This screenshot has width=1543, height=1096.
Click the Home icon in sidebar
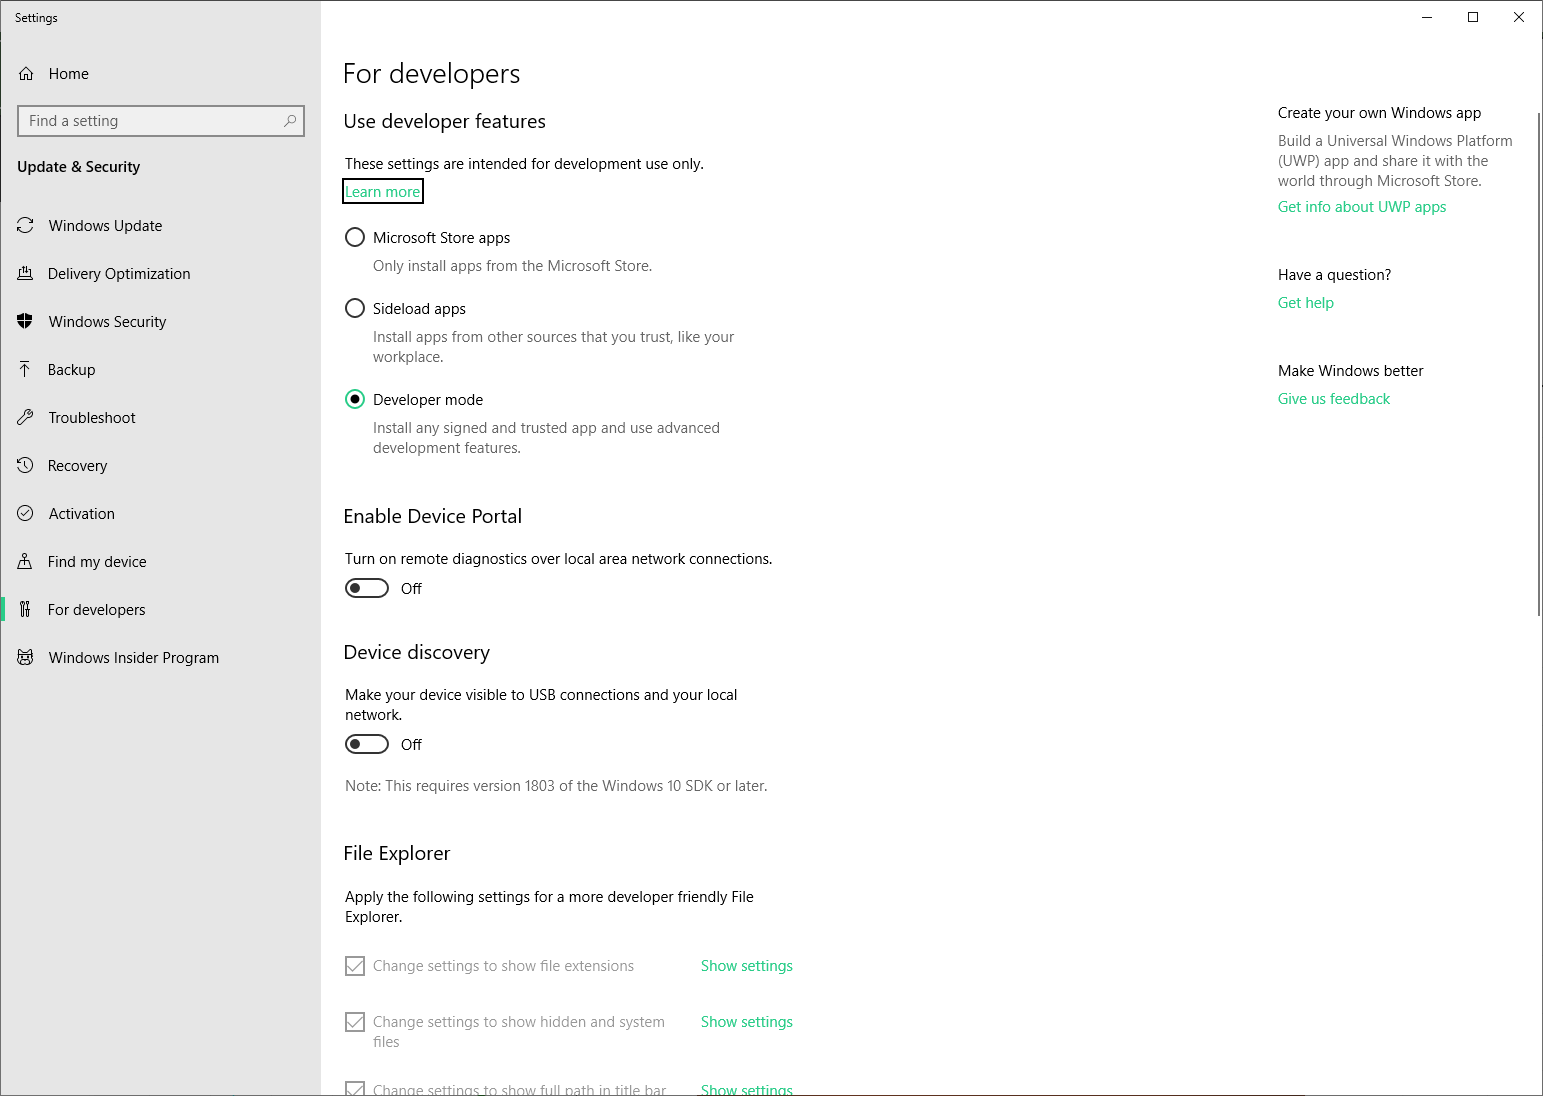(x=26, y=74)
